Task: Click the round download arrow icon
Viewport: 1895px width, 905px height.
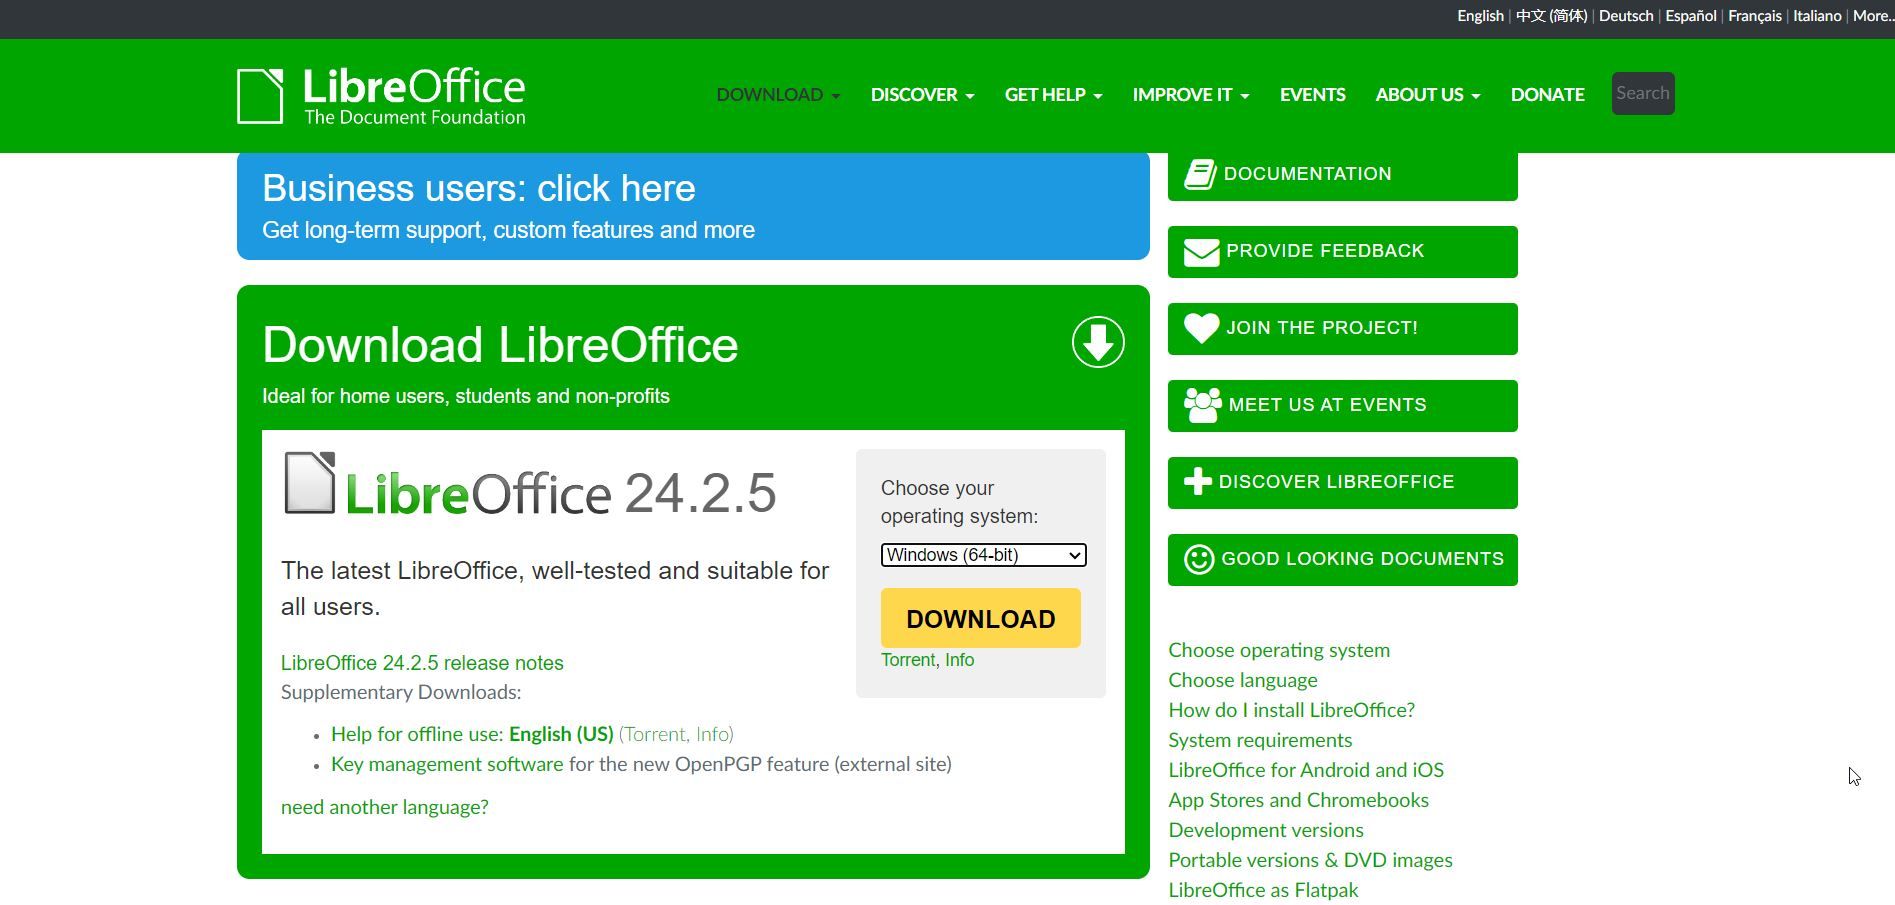Action: [1098, 342]
